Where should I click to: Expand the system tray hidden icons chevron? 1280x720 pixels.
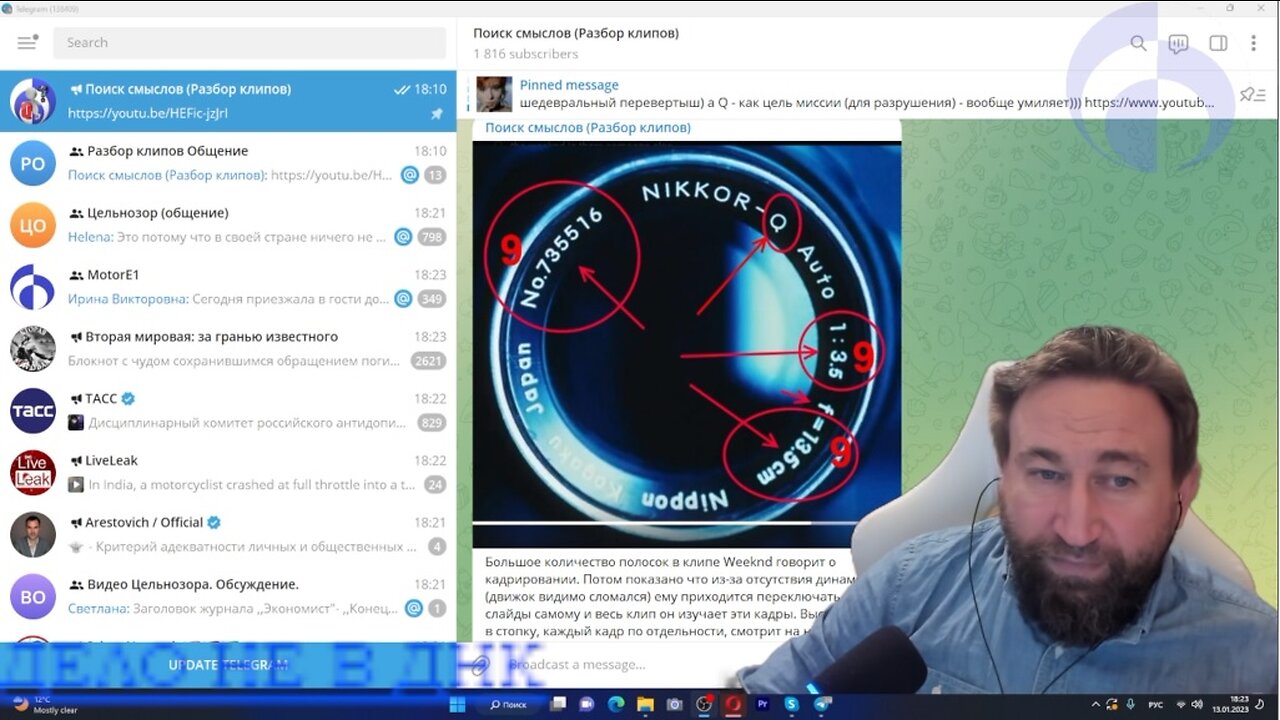click(x=1096, y=704)
